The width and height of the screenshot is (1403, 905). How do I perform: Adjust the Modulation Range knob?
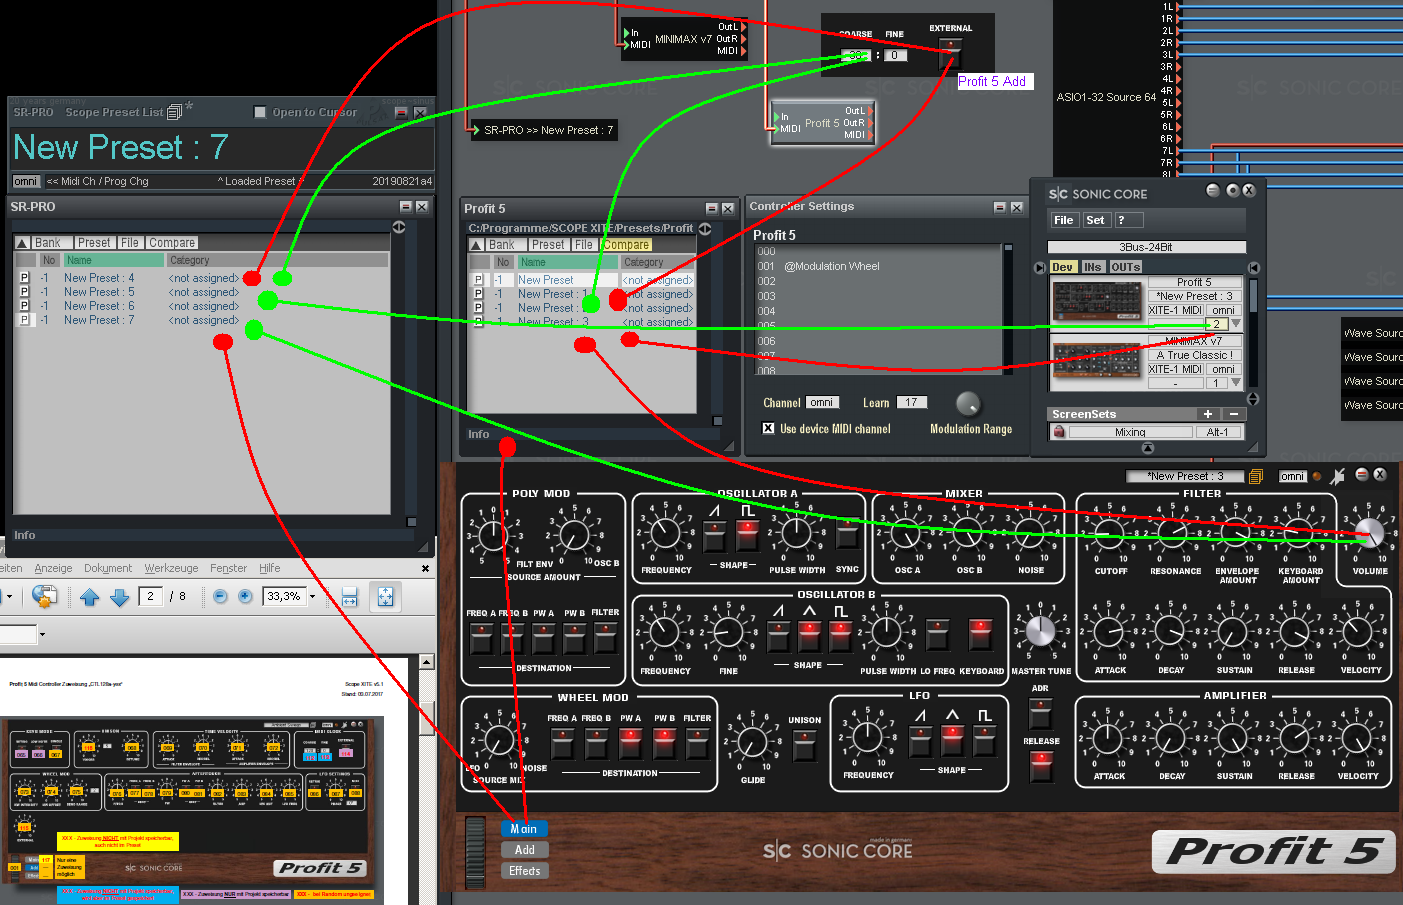[967, 403]
